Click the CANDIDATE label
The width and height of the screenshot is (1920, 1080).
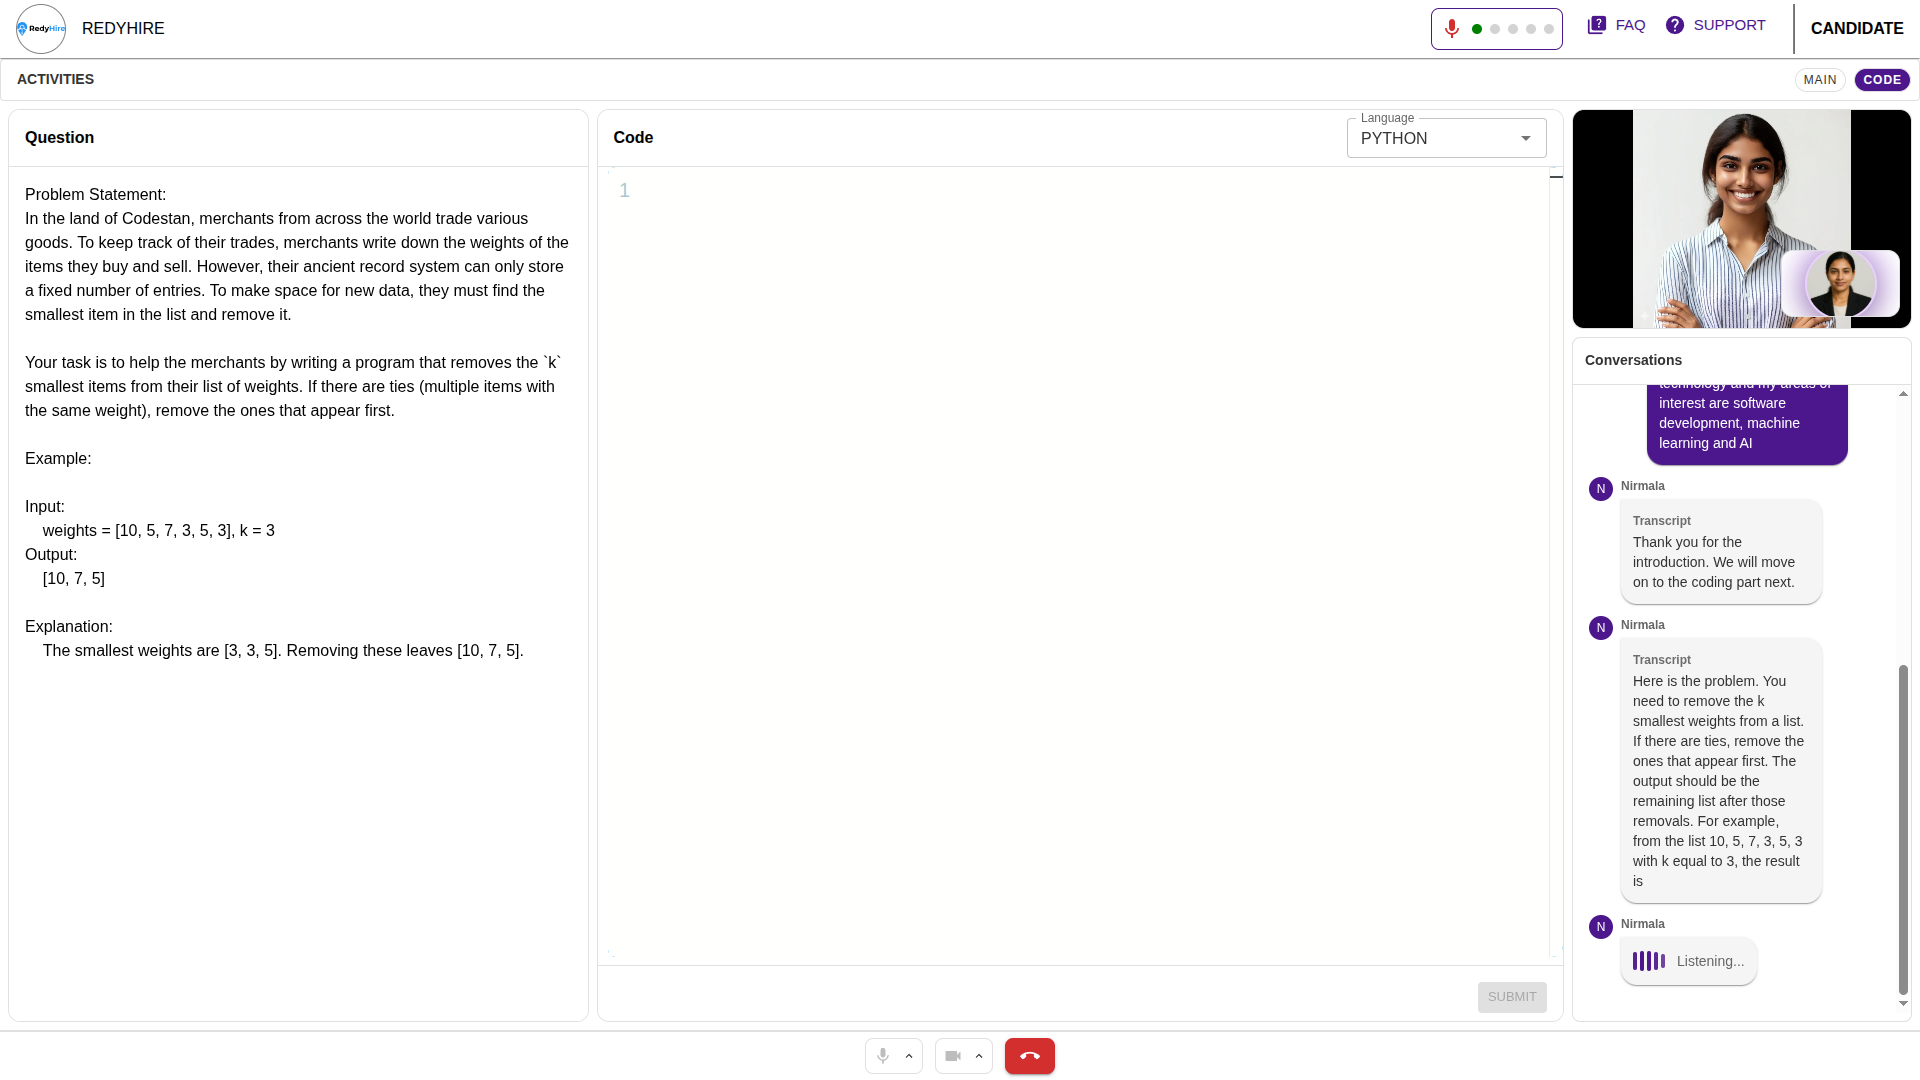pos(1857,29)
